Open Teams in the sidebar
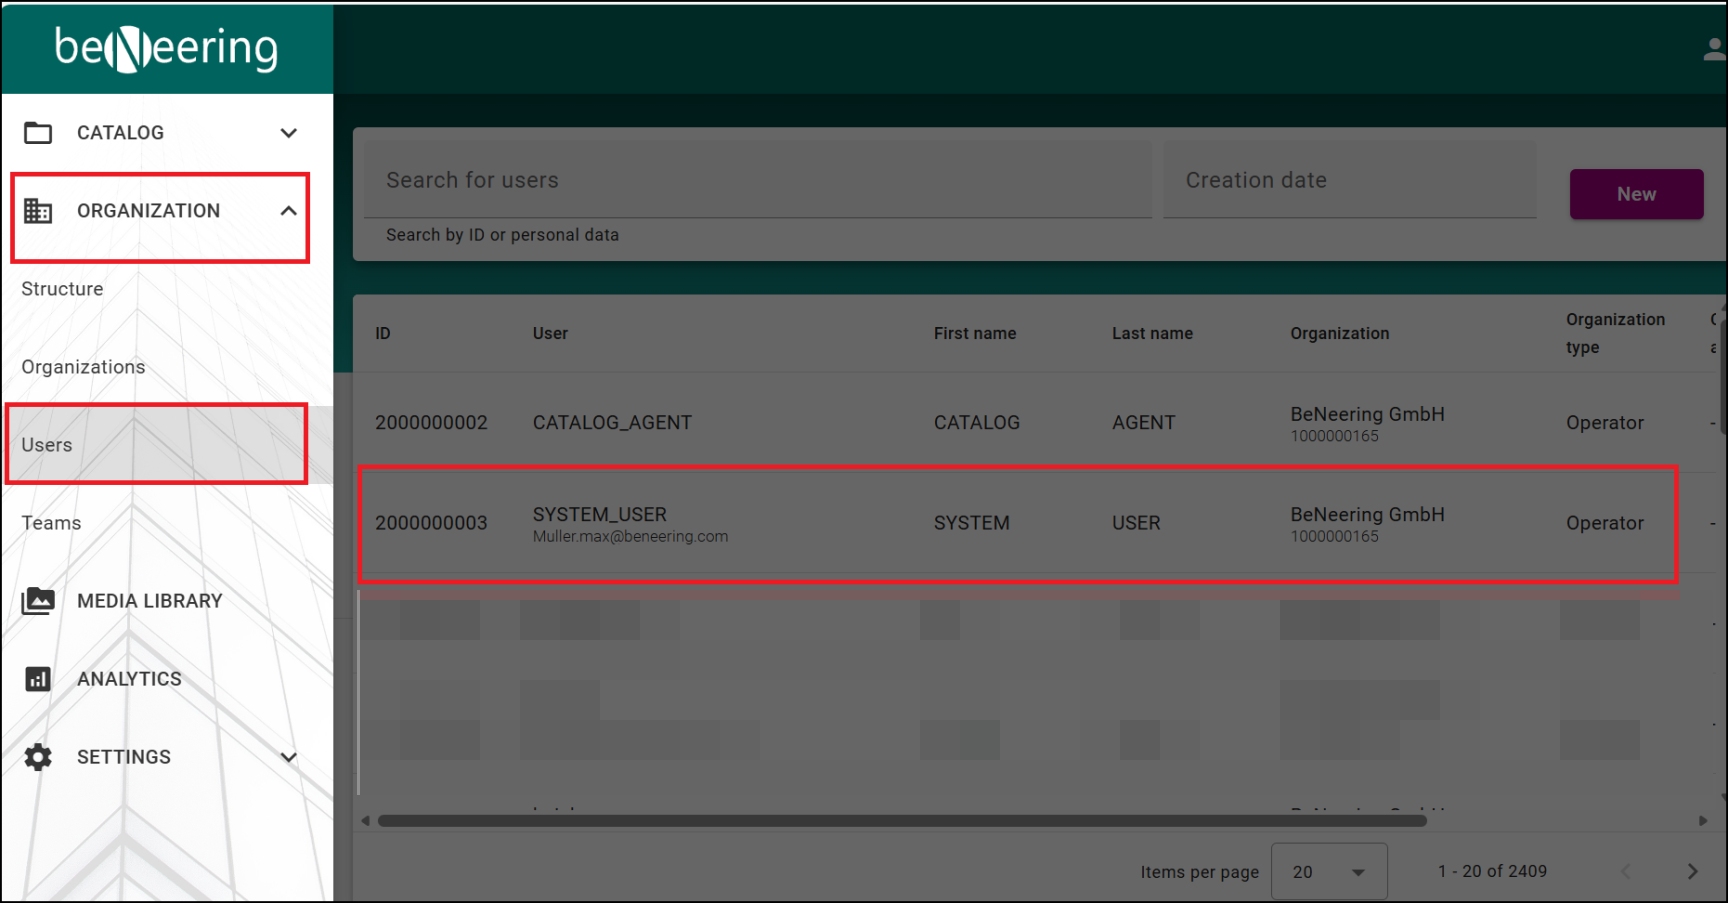The height and width of the screenshot is (903, 1728). (51, 523)
